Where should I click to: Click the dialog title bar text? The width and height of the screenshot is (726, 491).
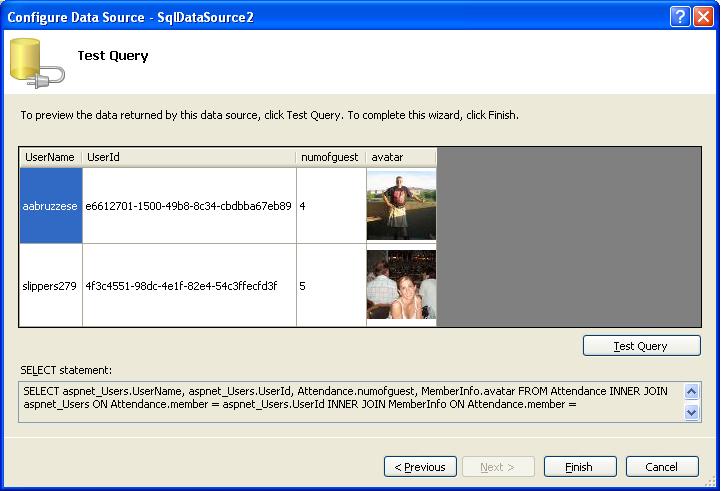click(x=131, y=18)
